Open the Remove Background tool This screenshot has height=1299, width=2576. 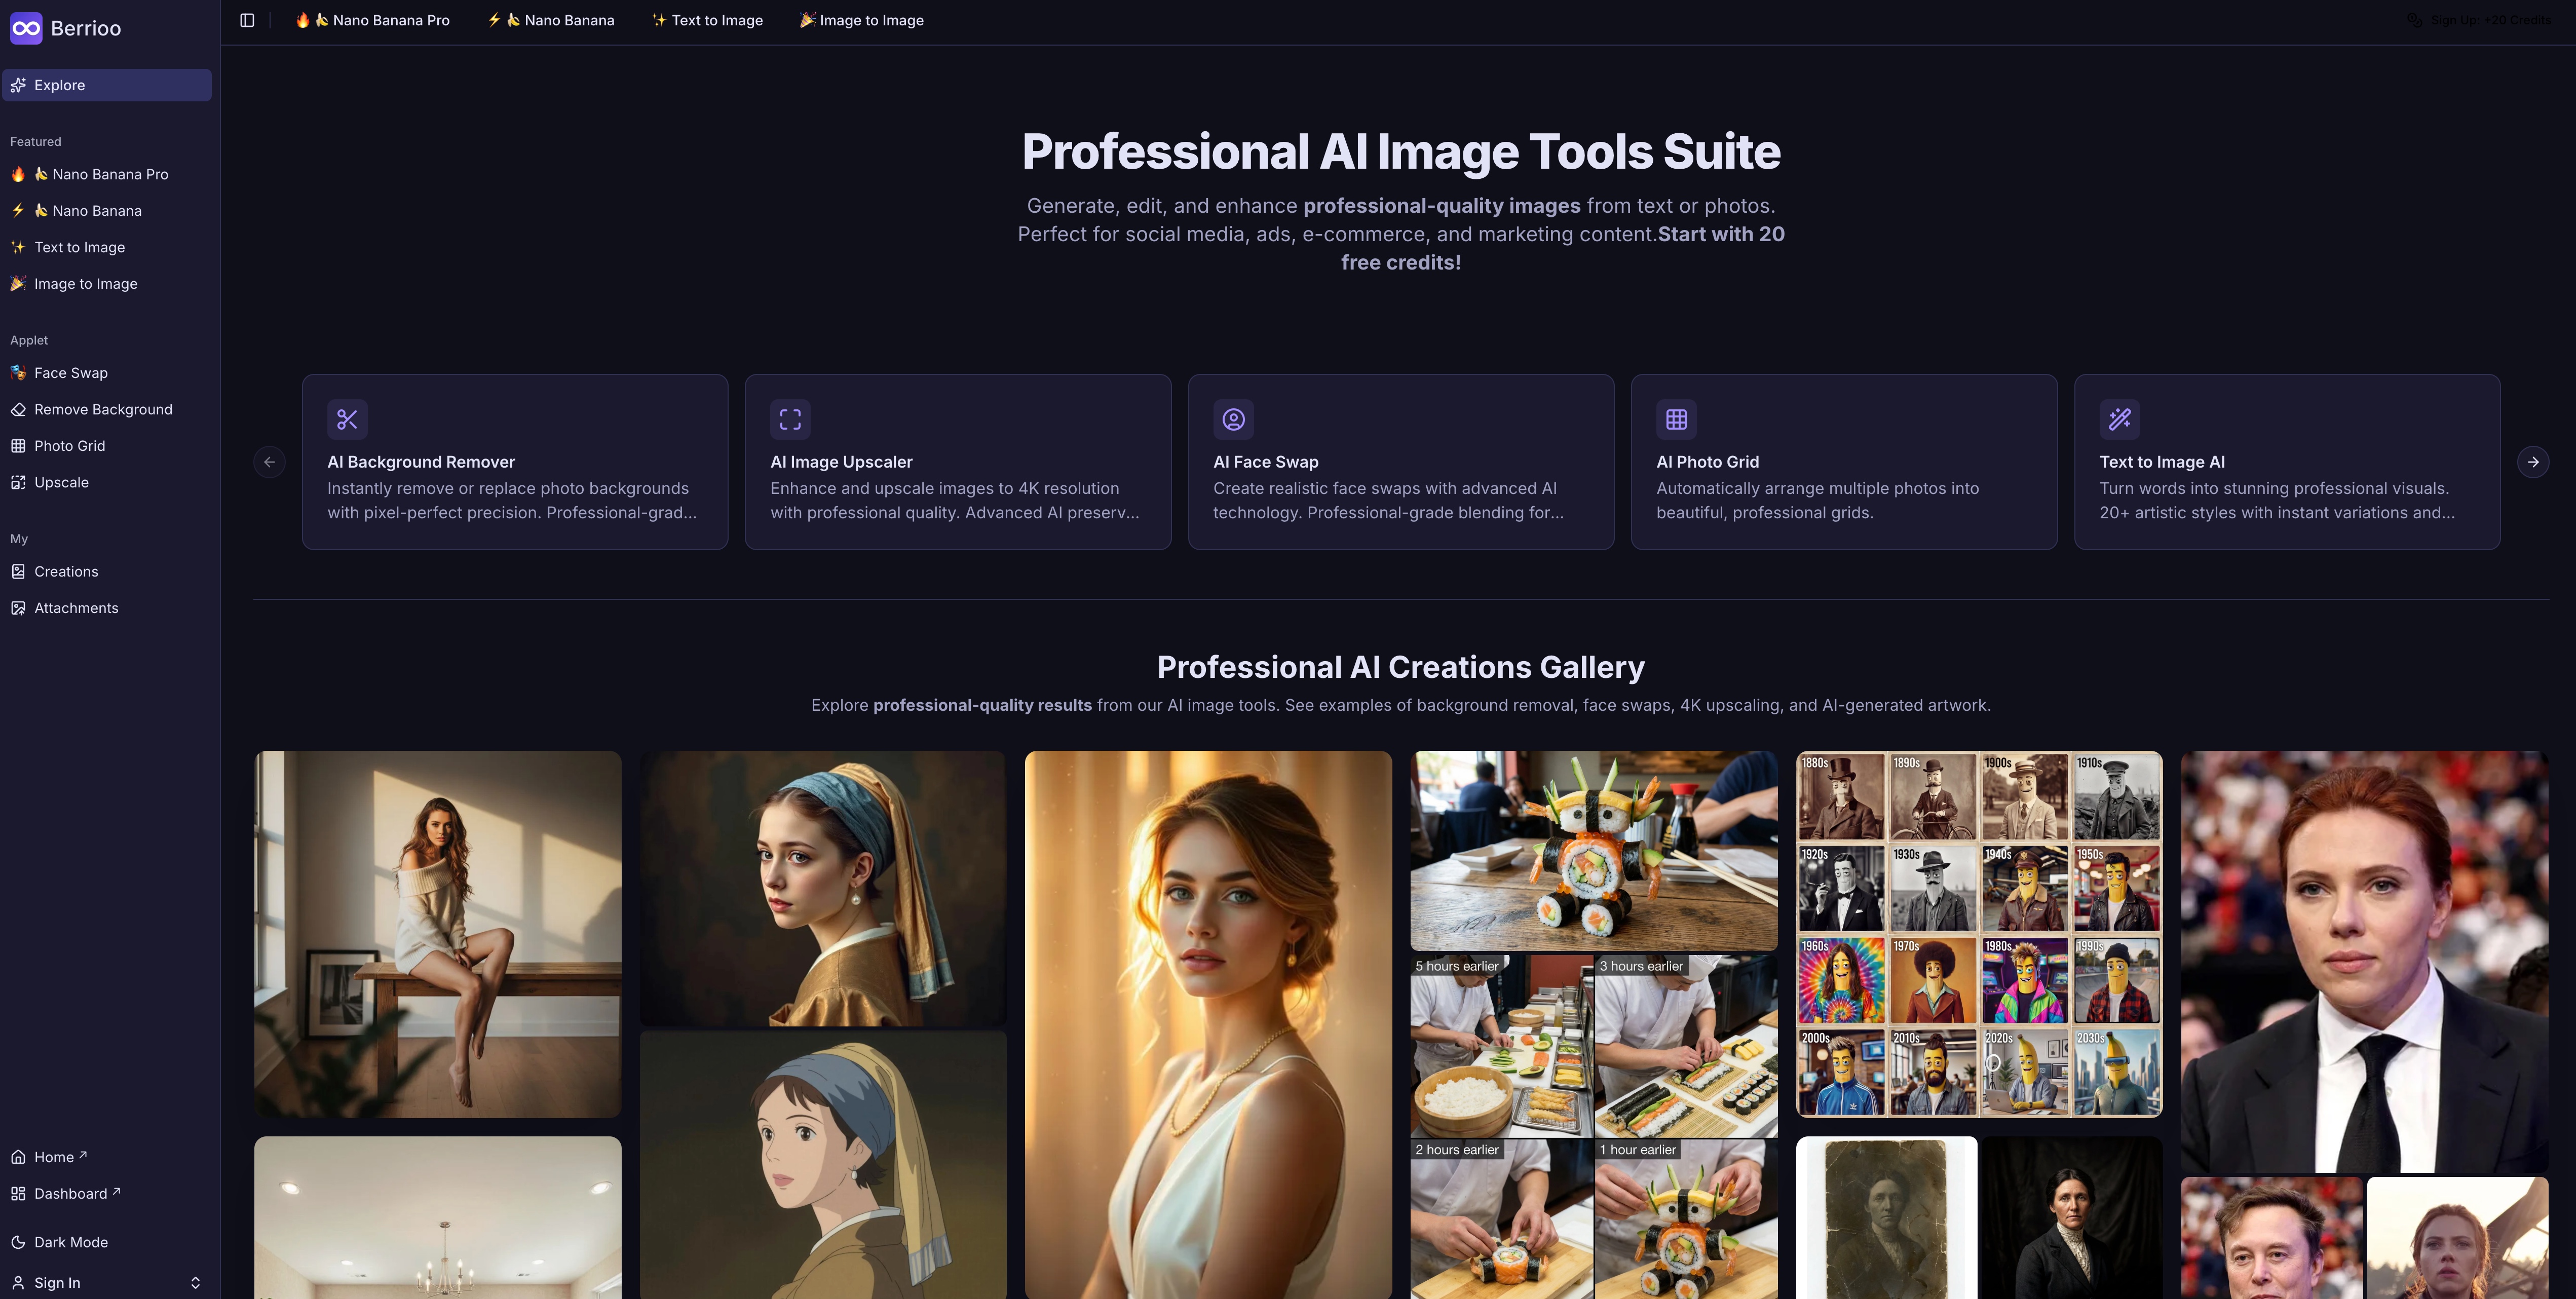(103, 409)
